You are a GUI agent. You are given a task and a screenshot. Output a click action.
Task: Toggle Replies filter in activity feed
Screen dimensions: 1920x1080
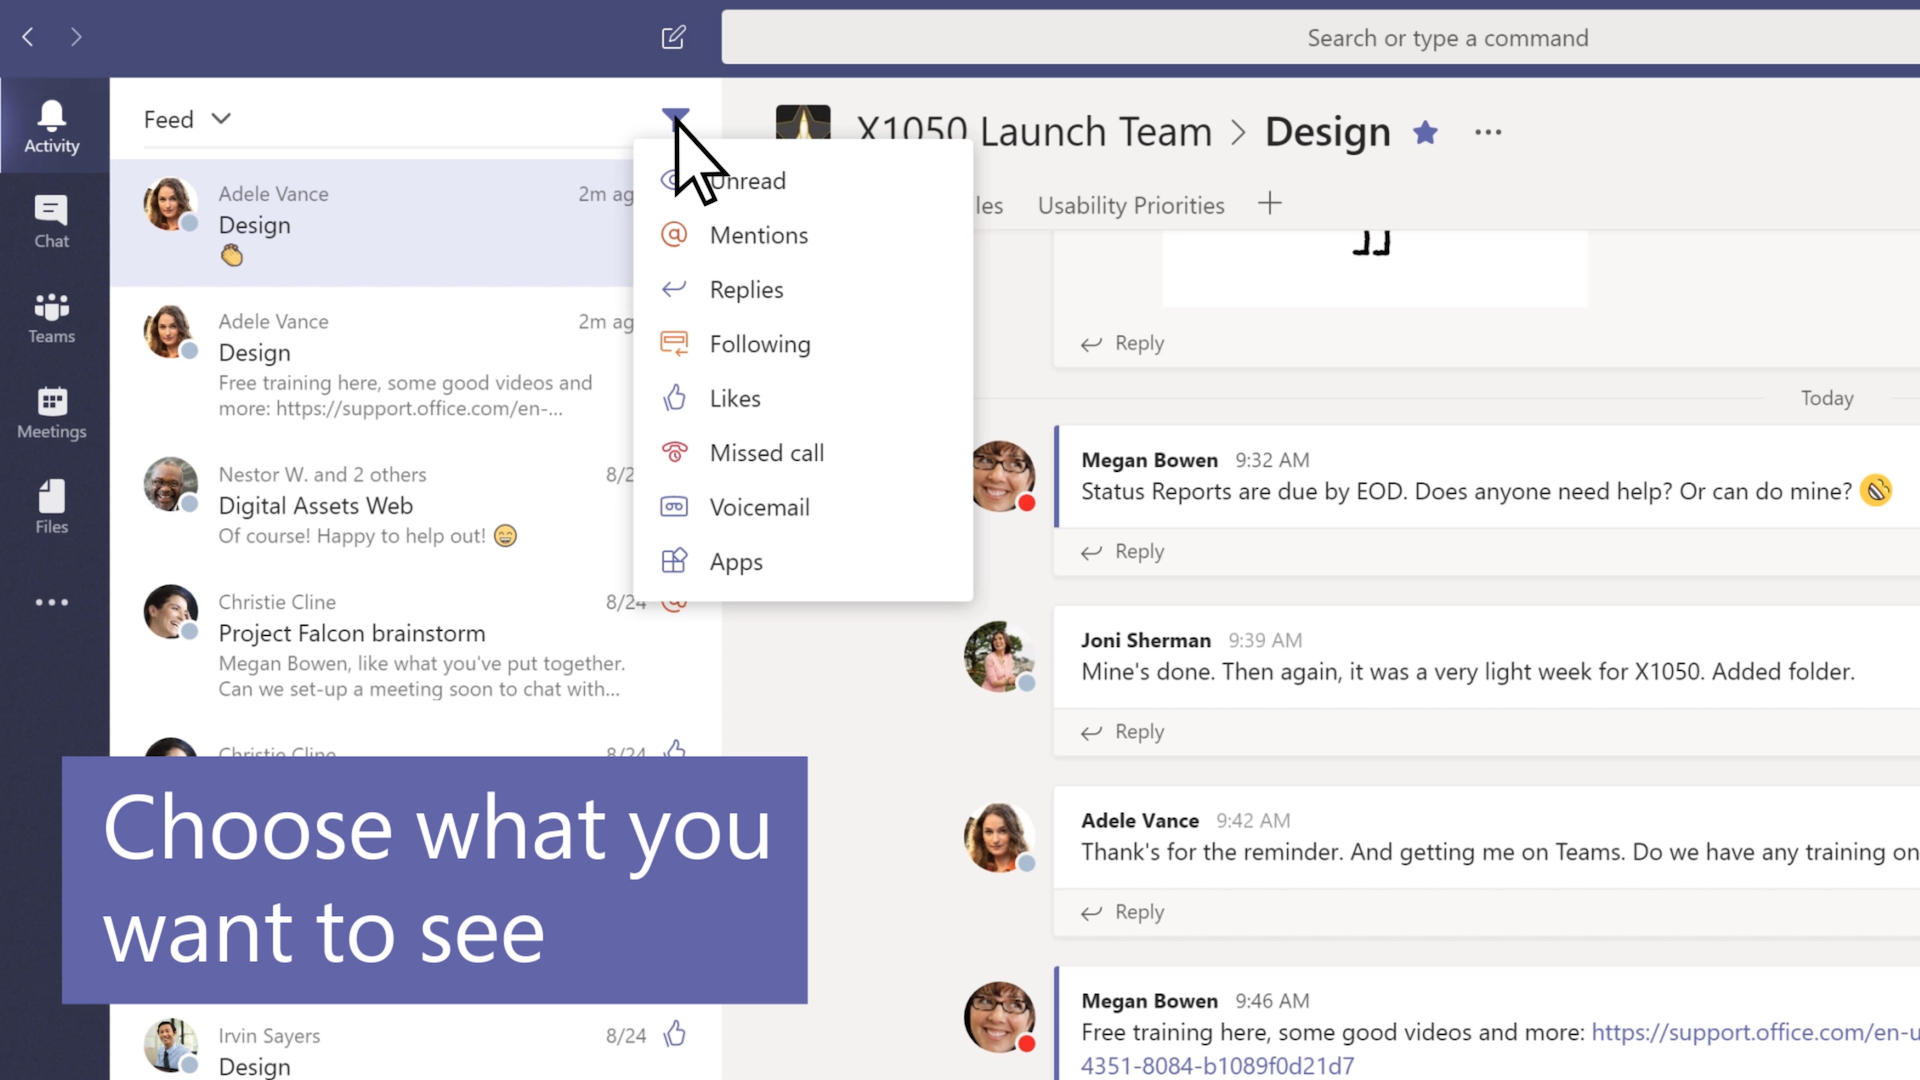[746, 289]
